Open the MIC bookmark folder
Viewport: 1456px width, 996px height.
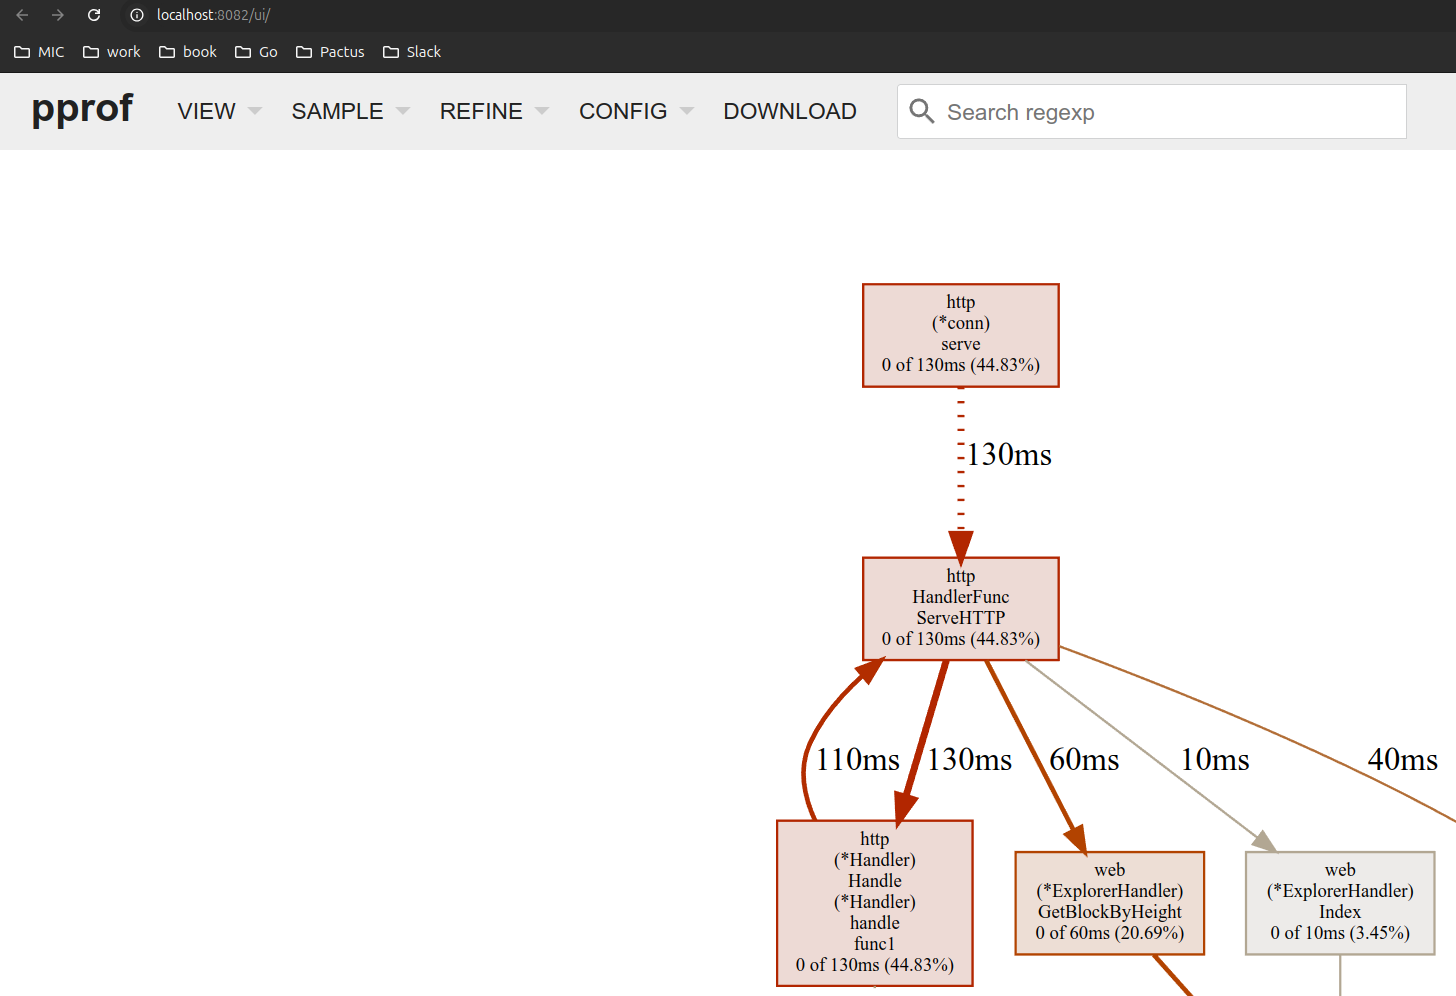(x=39, y=52)
